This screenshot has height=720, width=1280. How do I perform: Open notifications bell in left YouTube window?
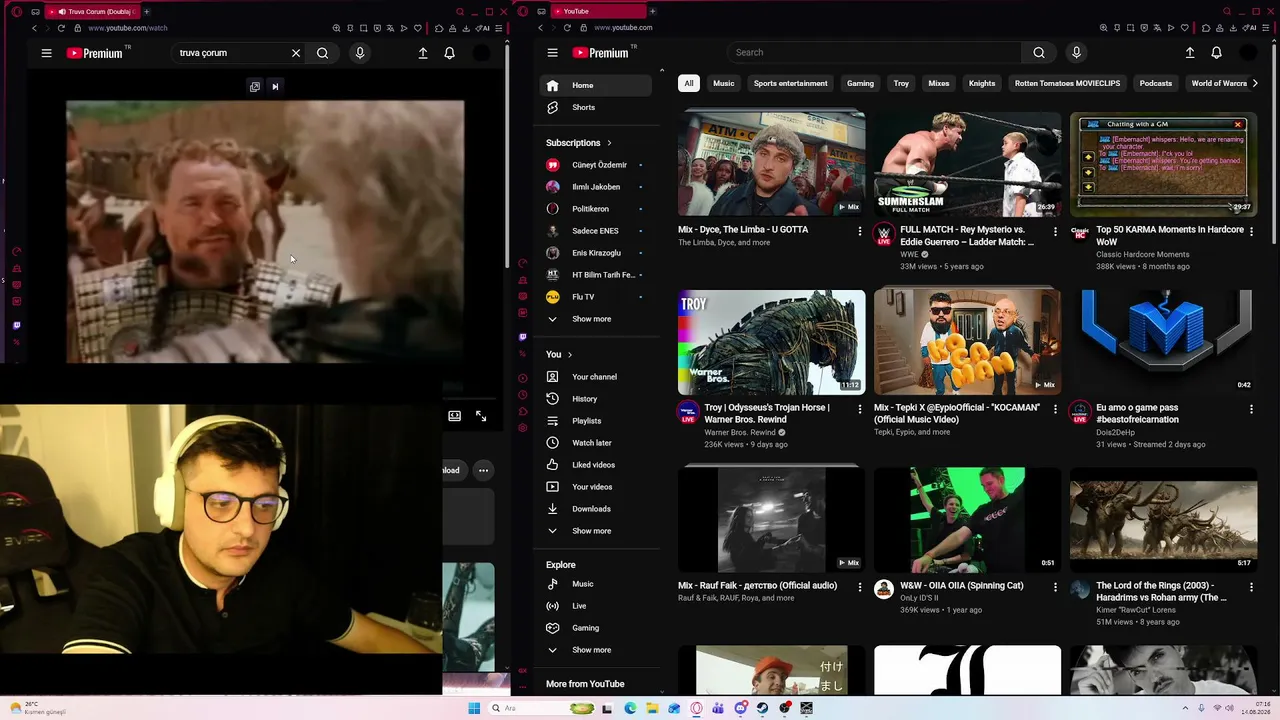pyautogui.click(x=449, y=53)
